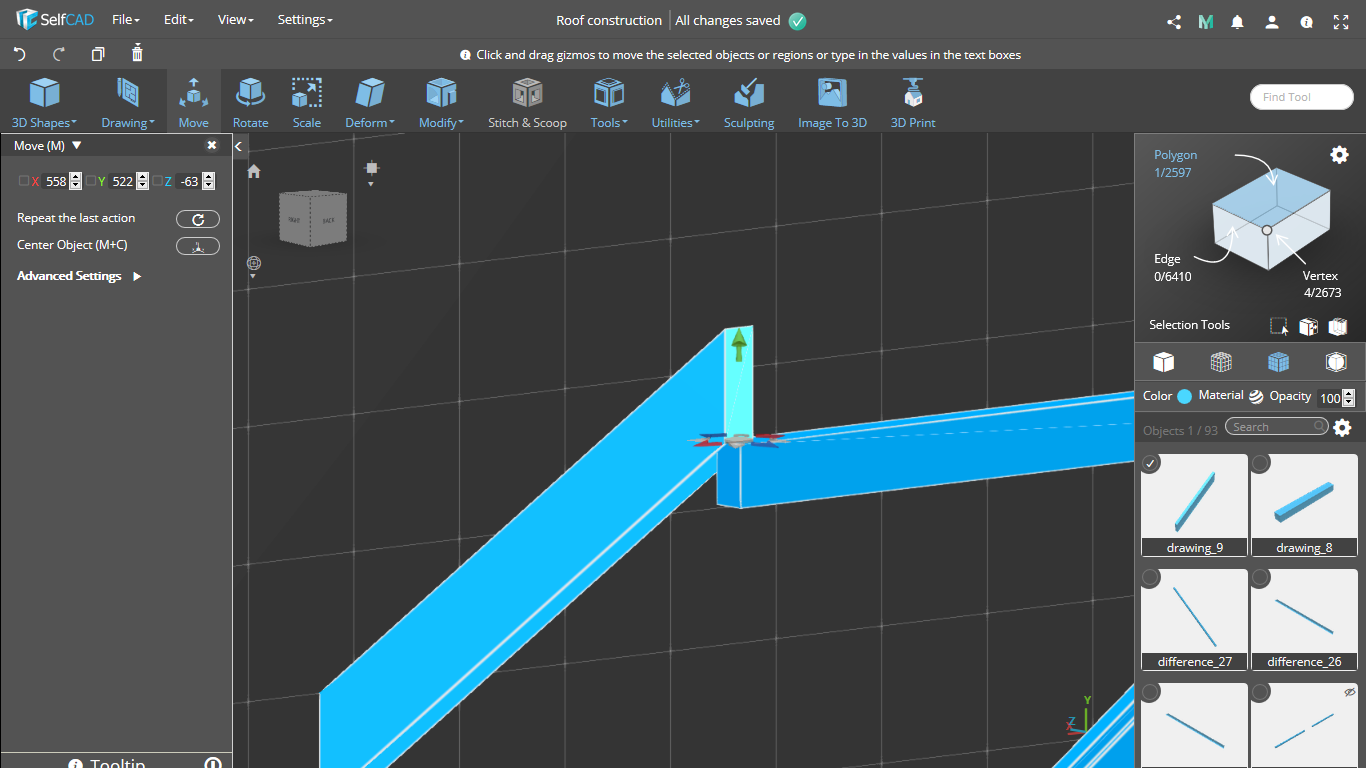1366x768 pixels.
Task: Click the Opacity value stepper
Action: point(1348,398)
